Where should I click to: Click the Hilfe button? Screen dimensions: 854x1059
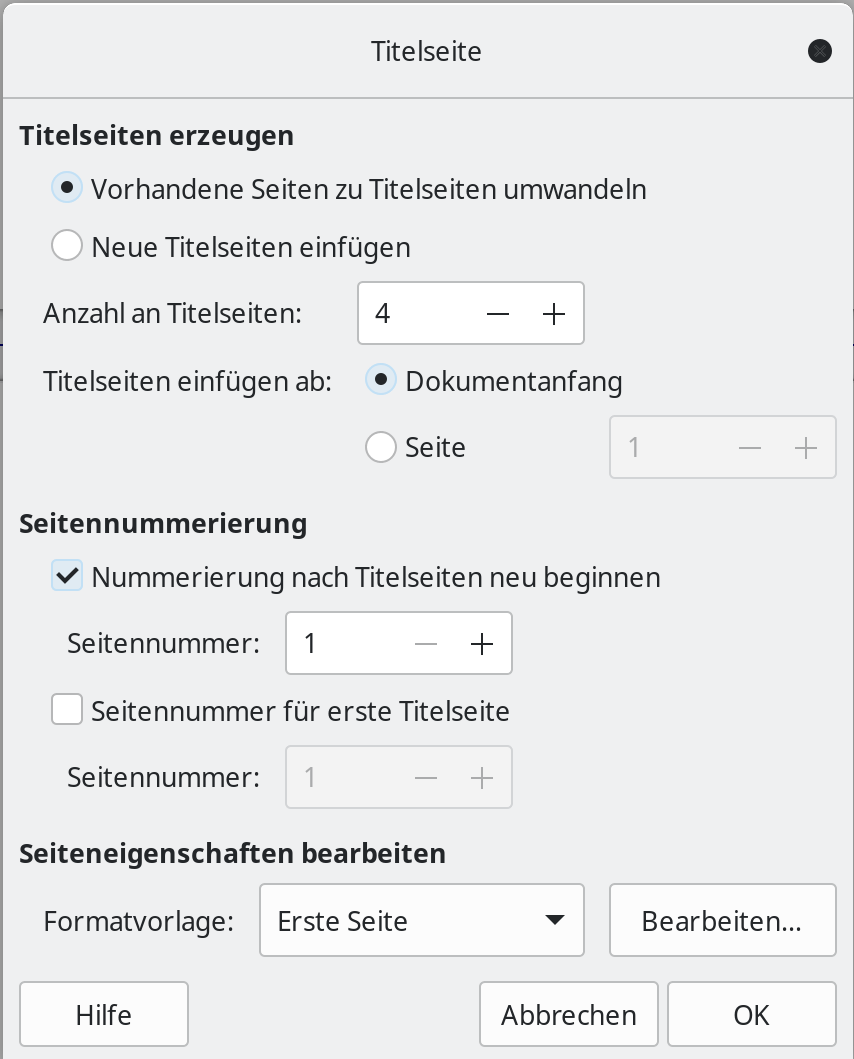[104, 1015]
